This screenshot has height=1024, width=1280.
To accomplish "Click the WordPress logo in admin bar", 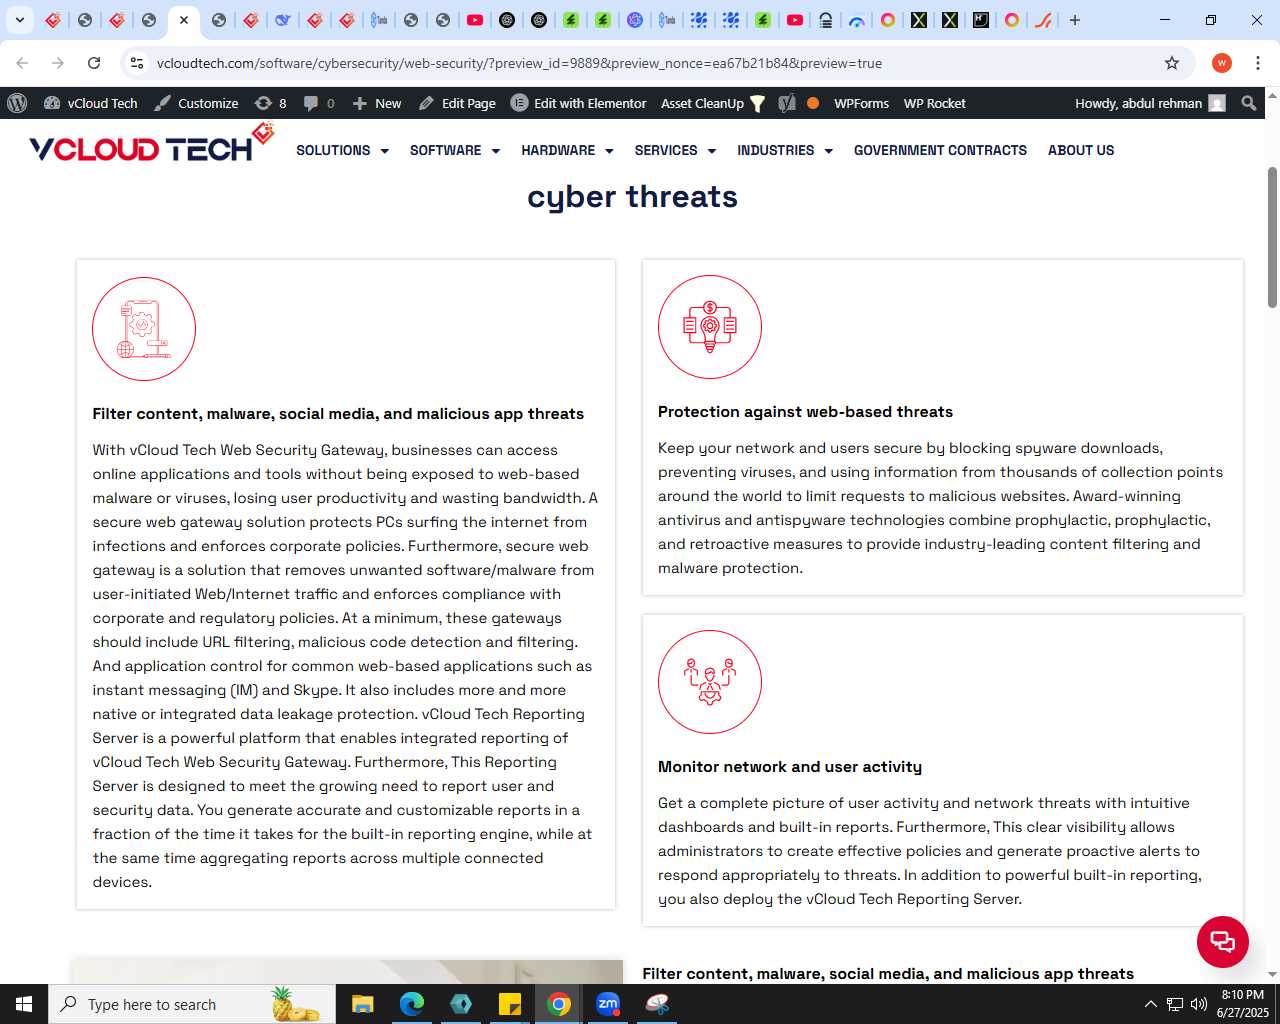I will pyautogui.click(x=17, y=103).
